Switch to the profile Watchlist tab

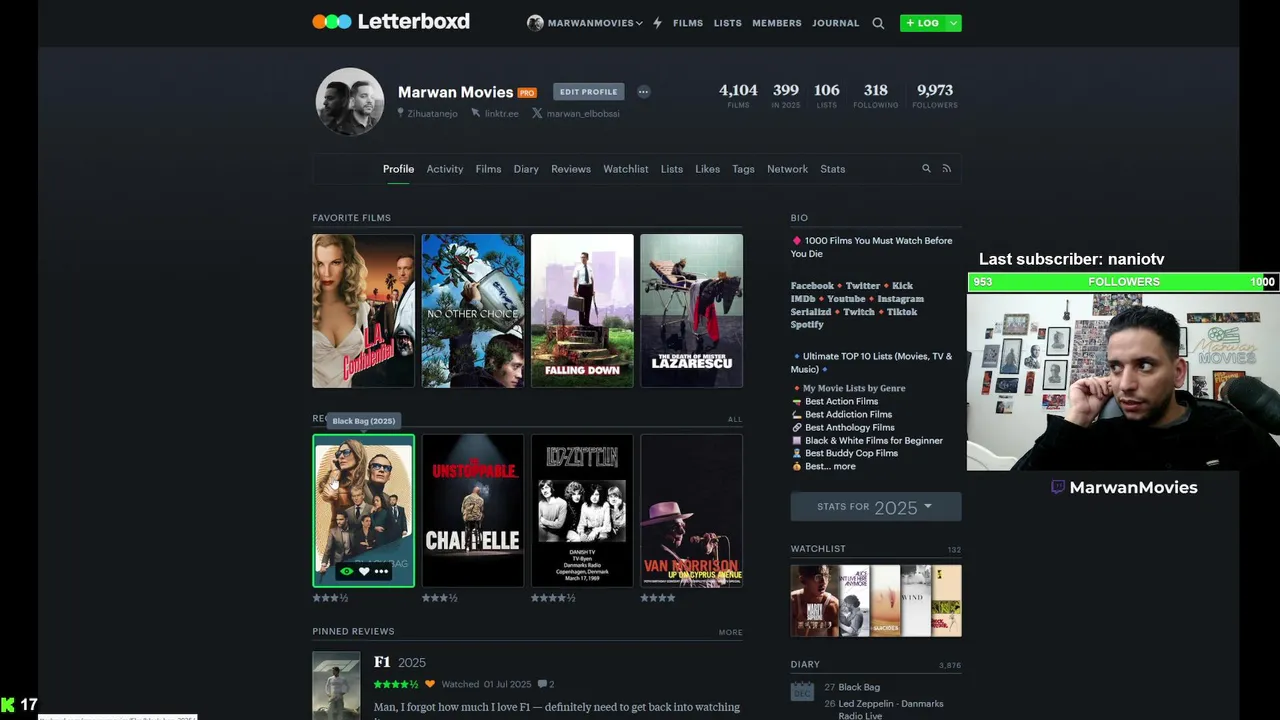[x=626, y=169]
